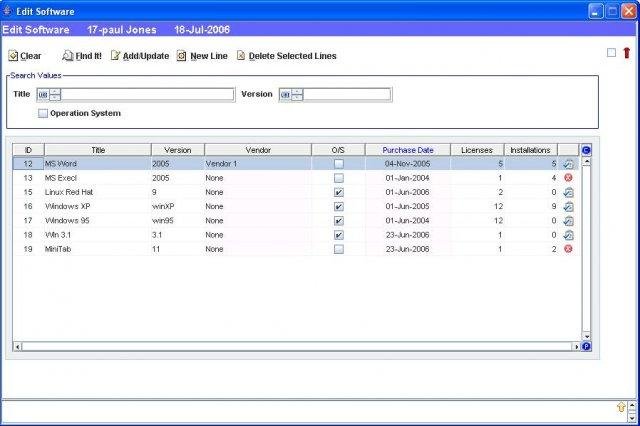Click ID cell 19
Screen dimensions: 640x426
[x=28, y=249]
